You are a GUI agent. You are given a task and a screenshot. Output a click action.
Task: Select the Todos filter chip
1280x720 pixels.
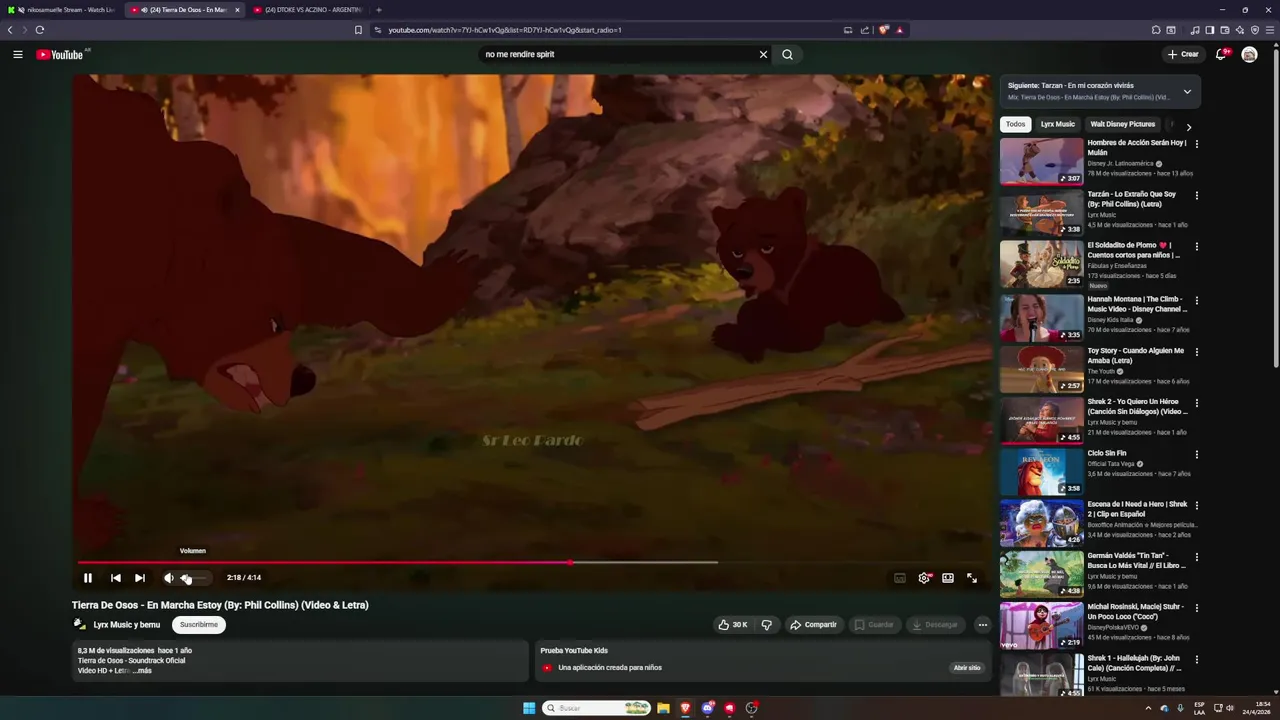pos(1016,124)
